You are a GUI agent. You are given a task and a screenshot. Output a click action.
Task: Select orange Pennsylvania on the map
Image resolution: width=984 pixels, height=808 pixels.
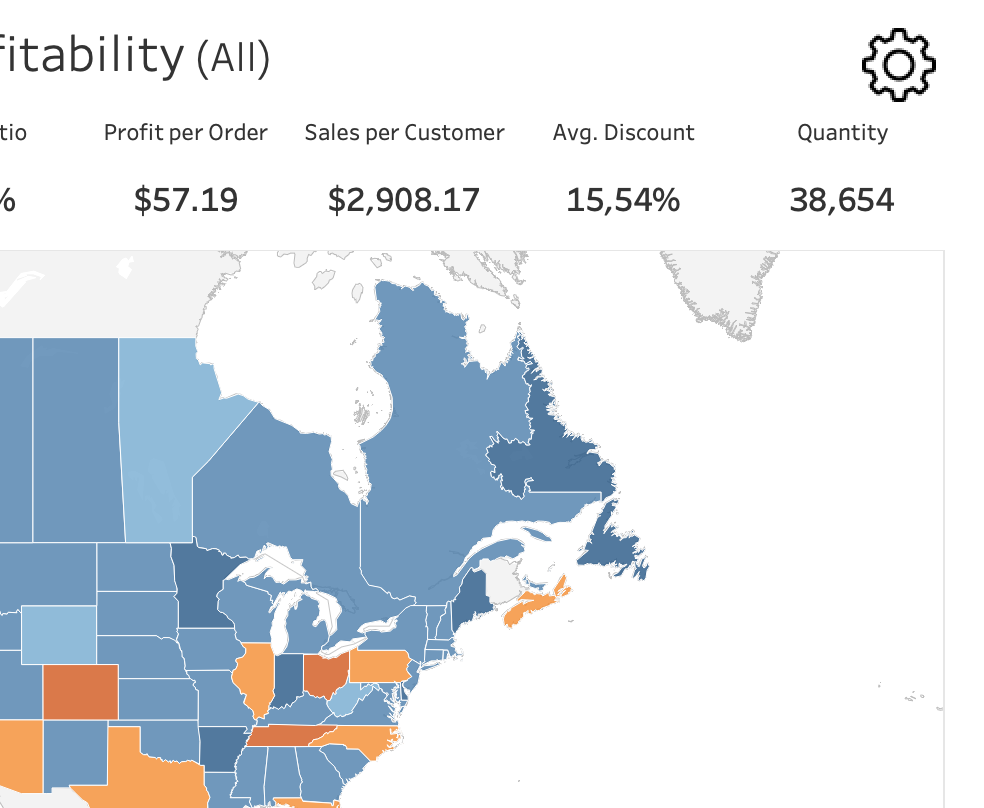pyautogui.click(x=378, y=665)
